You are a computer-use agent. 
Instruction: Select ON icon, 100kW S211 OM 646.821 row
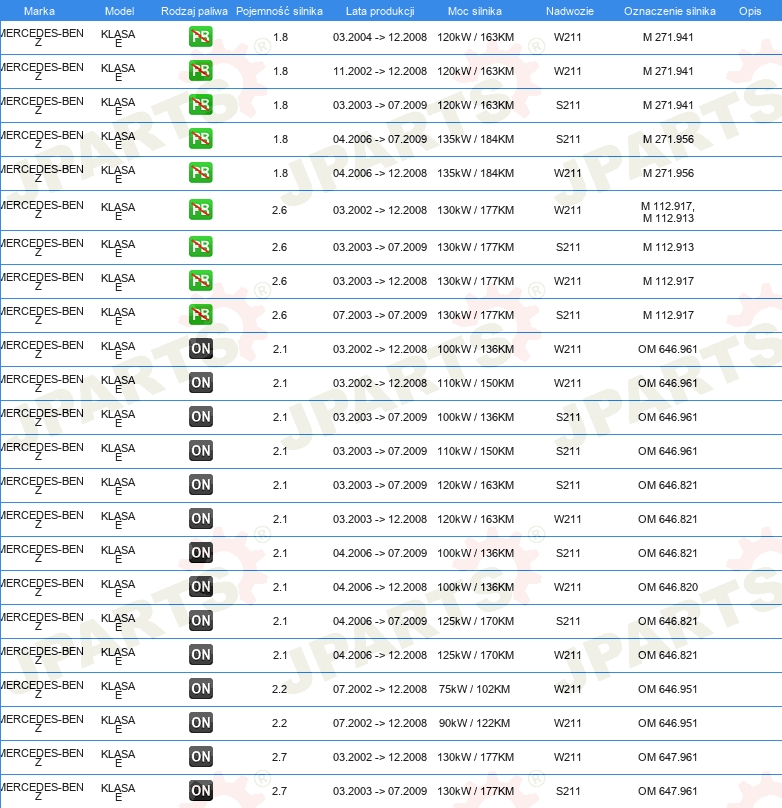pyautogui.click(x=200, y=553)
